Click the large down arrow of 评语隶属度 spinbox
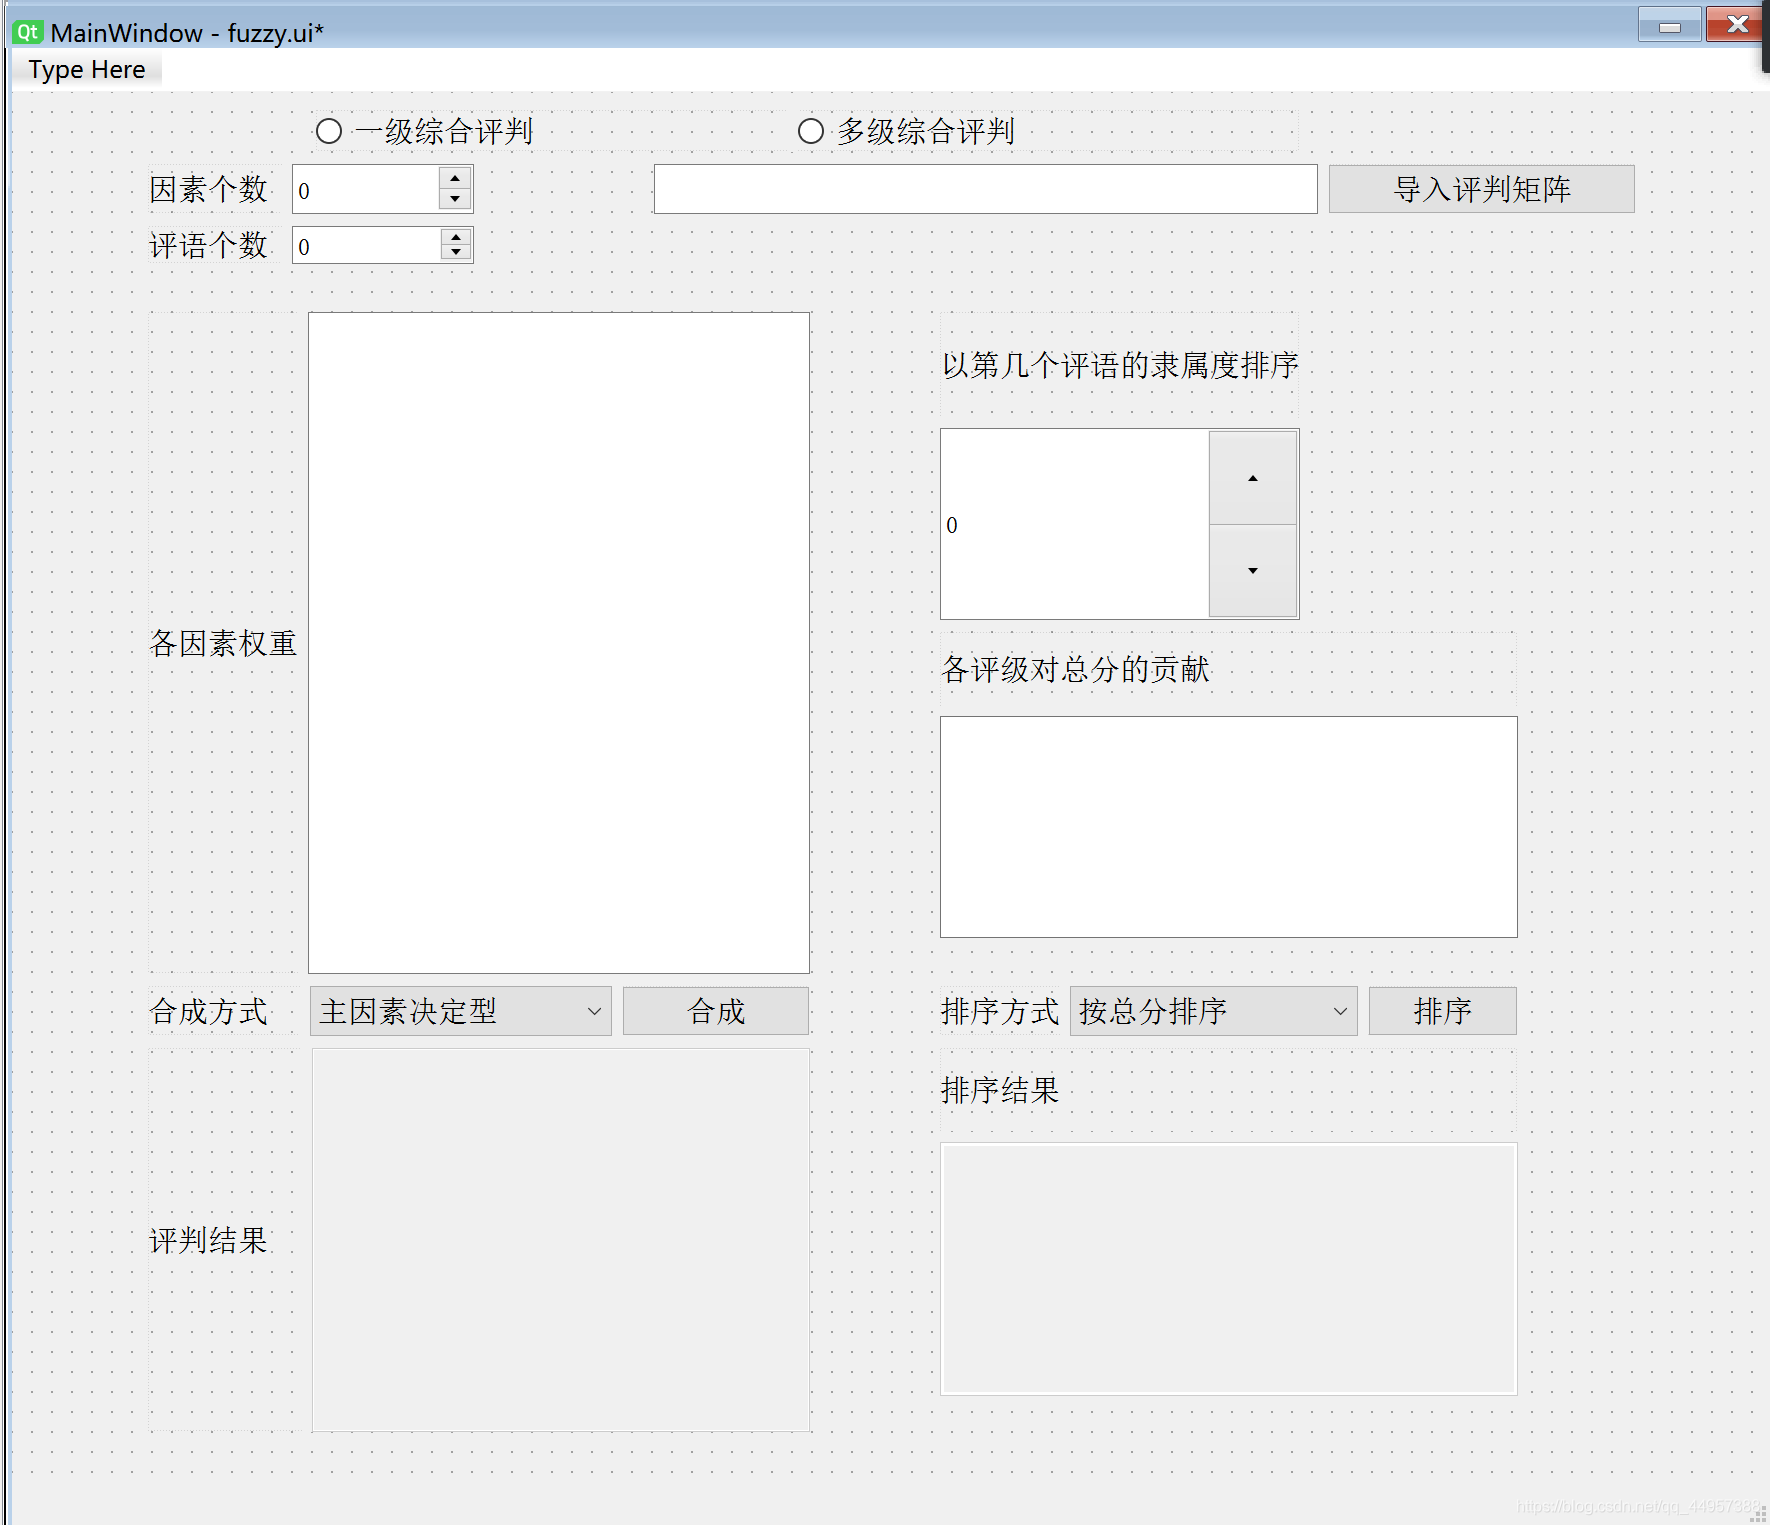1770x1525 pixels. pyautogui.click(x=1251, y=570)
